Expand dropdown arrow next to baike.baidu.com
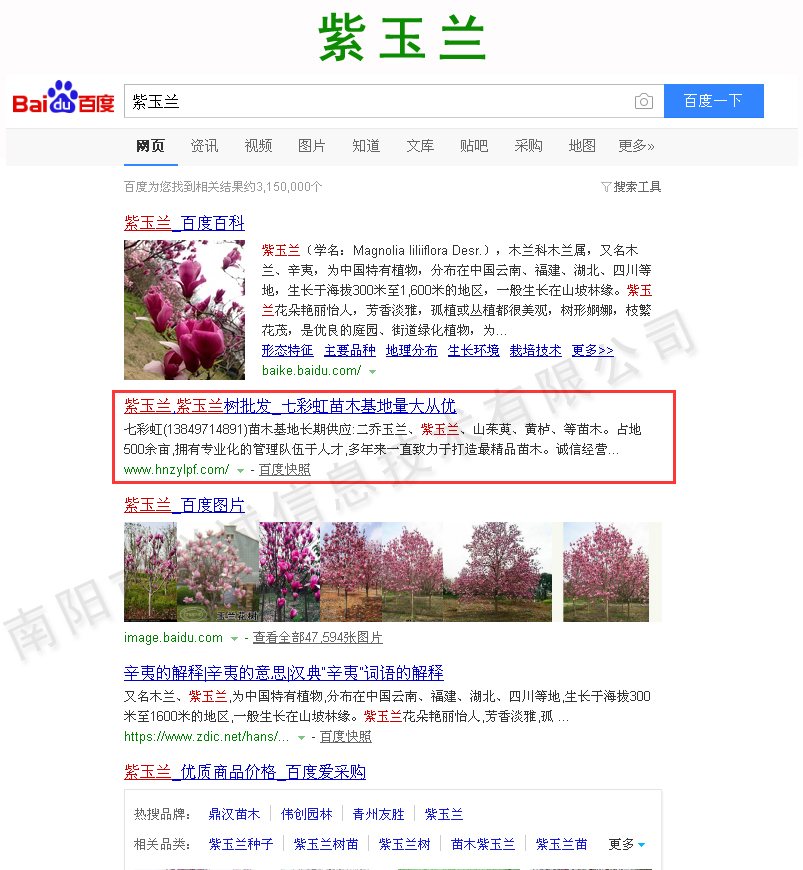The image size is (803, 870). 373,371
